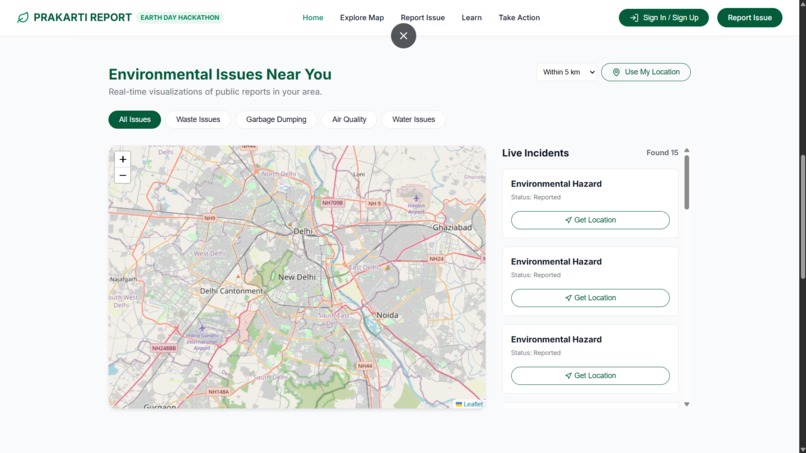Click the Indira Gandhi Airport icon on map
Viewport: 806px width, 453px height.
[x=202, y=328]
